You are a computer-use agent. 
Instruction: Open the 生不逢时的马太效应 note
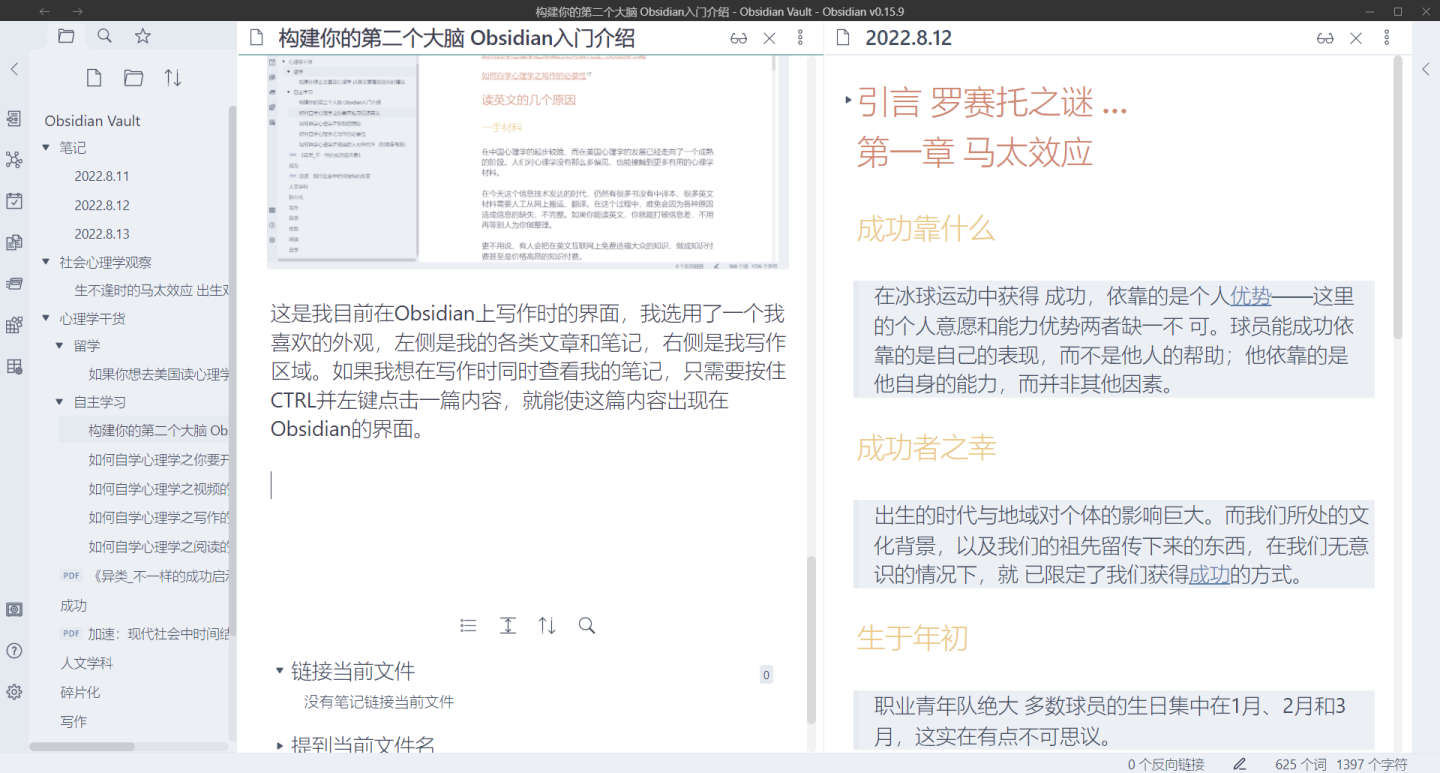(x=152, y=290)
